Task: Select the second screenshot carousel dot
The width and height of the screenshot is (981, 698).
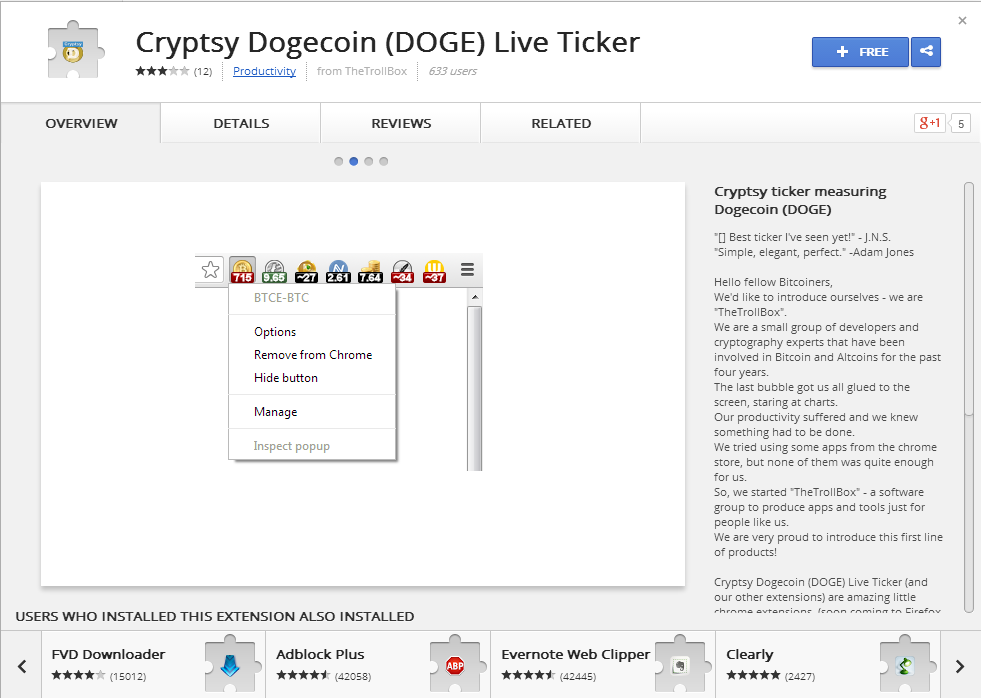Action: (353, 161)
